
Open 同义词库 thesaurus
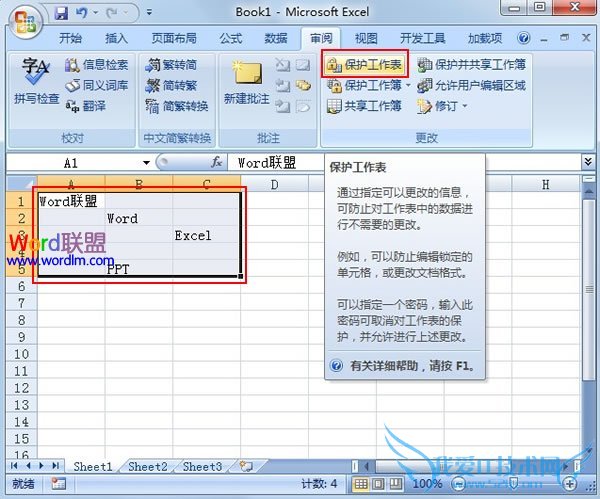96,85
